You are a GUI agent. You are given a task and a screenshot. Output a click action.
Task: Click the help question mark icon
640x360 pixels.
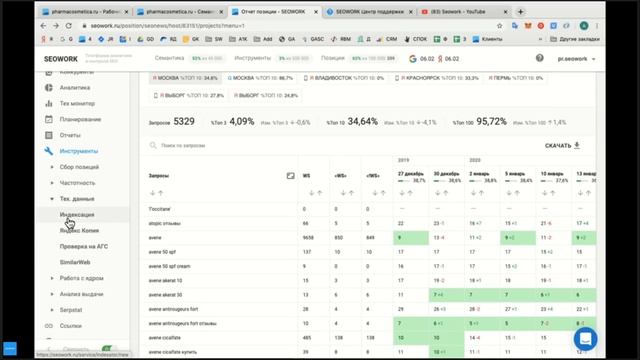(x=540, y=58)
